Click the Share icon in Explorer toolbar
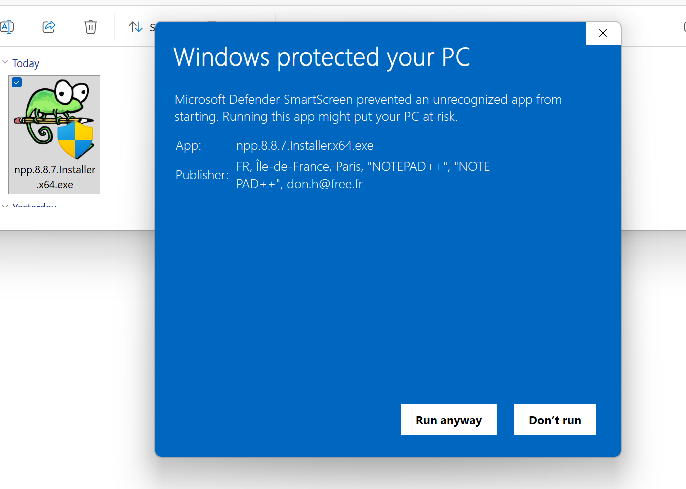686x489 pixels. pos(48,27)
